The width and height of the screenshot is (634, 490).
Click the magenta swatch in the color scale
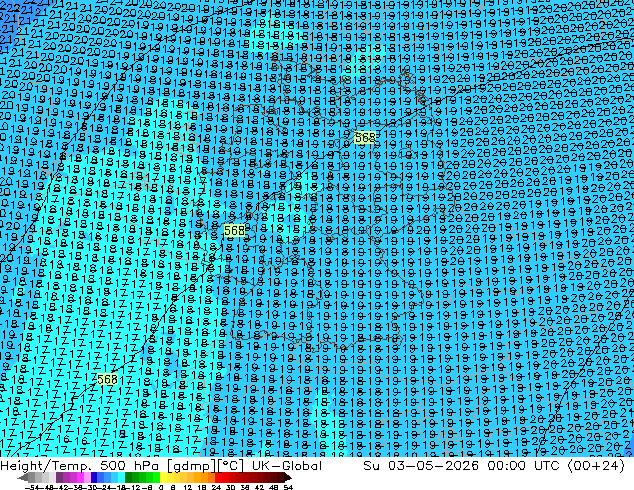coord(80,477)
